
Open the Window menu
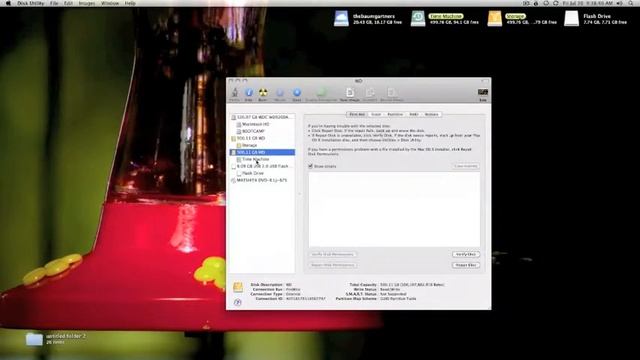pyautogui.click(x=110, y=3)
